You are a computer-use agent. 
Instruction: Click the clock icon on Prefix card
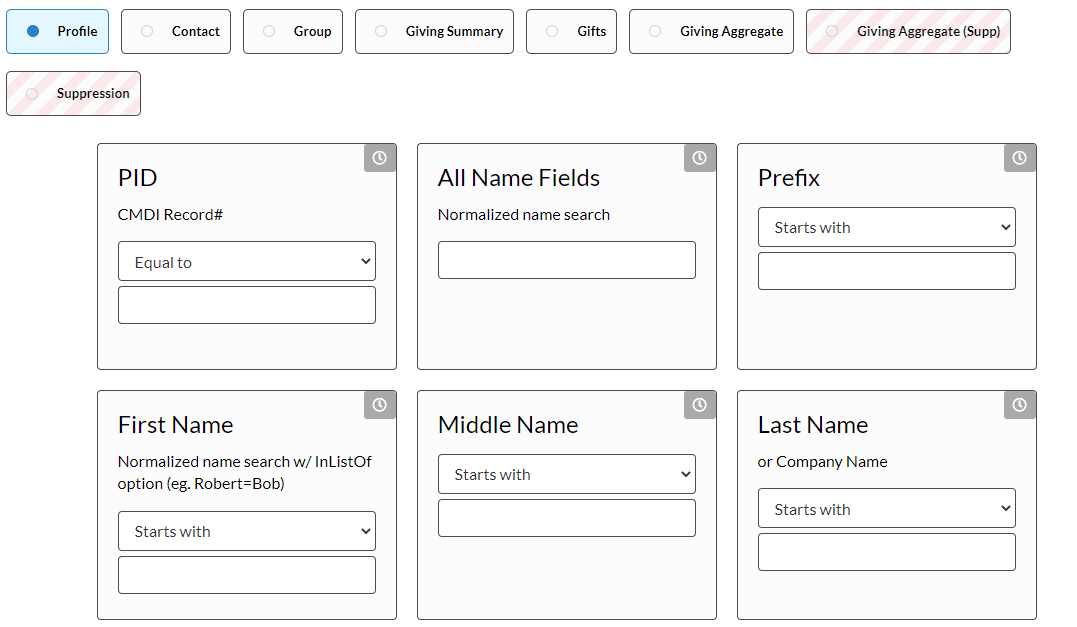click(x=1020, y=158)
